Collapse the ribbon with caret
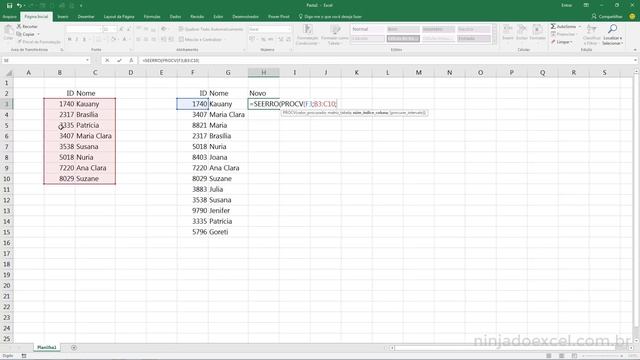Image resolution: width=640 pixels, height=360 pixels. (635, 50)
